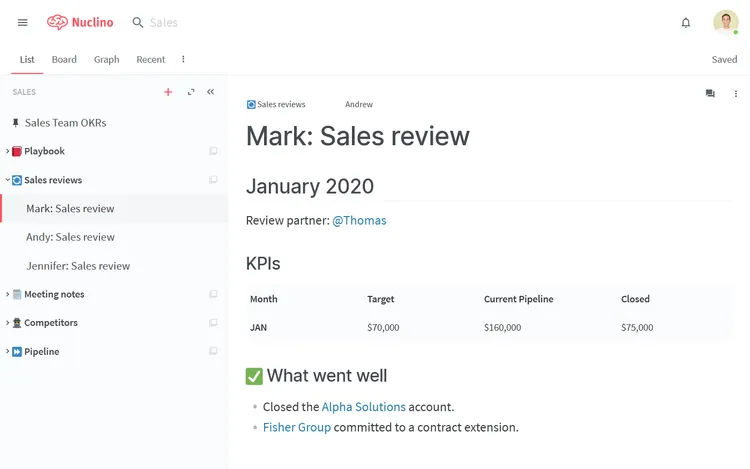
Task: Click the Nuclino brain logo
Action: [57, 22]
